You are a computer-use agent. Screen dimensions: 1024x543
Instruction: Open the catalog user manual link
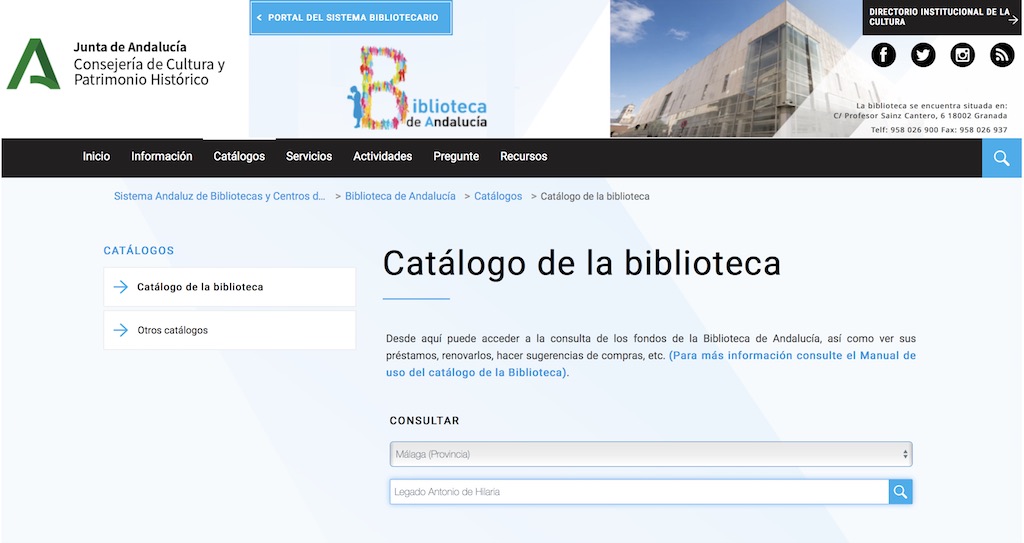[x=651, y=364]
